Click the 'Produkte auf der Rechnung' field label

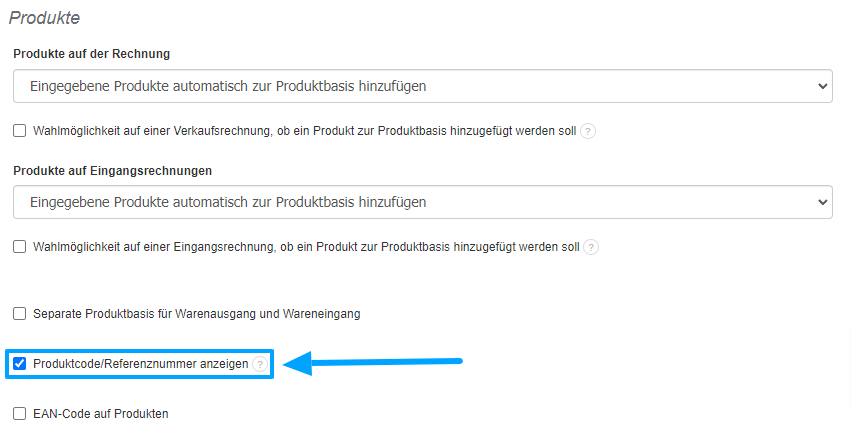pos(91,54)
